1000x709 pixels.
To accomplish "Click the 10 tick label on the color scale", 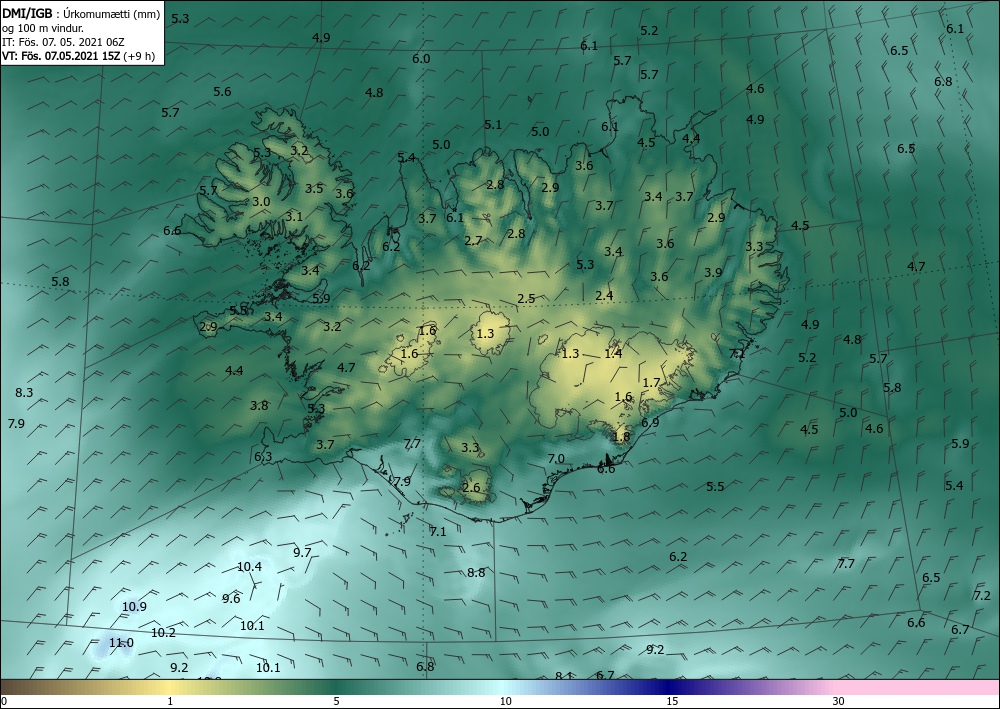I will (505, 702).
